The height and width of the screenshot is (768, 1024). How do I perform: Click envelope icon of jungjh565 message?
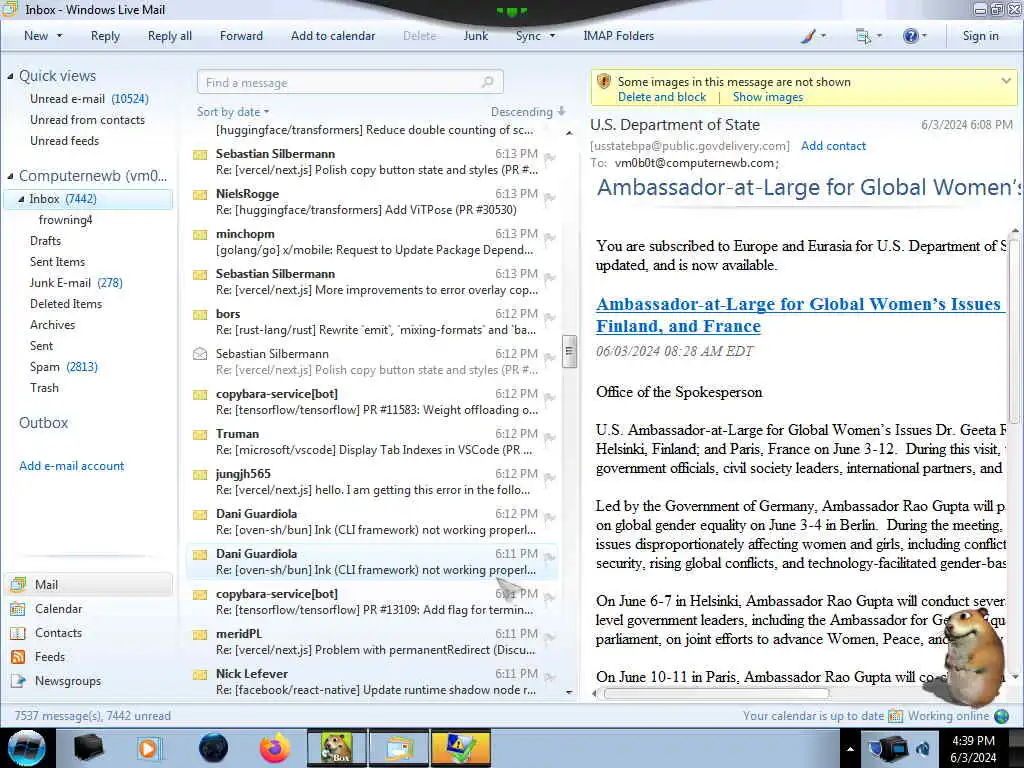click(x=200, y=474)
